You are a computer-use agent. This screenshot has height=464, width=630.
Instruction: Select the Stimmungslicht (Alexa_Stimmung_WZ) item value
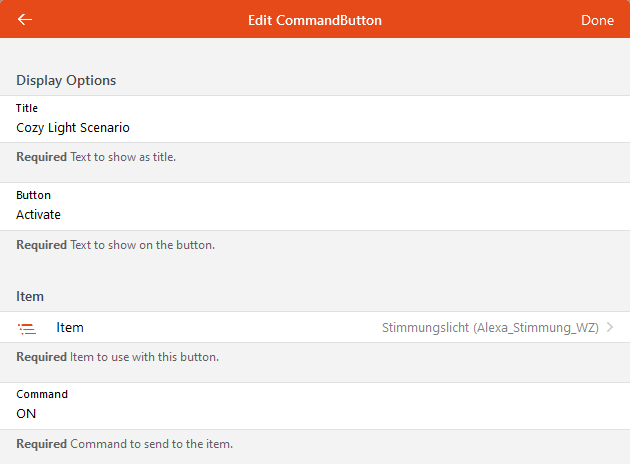click(x=492, y=328)
